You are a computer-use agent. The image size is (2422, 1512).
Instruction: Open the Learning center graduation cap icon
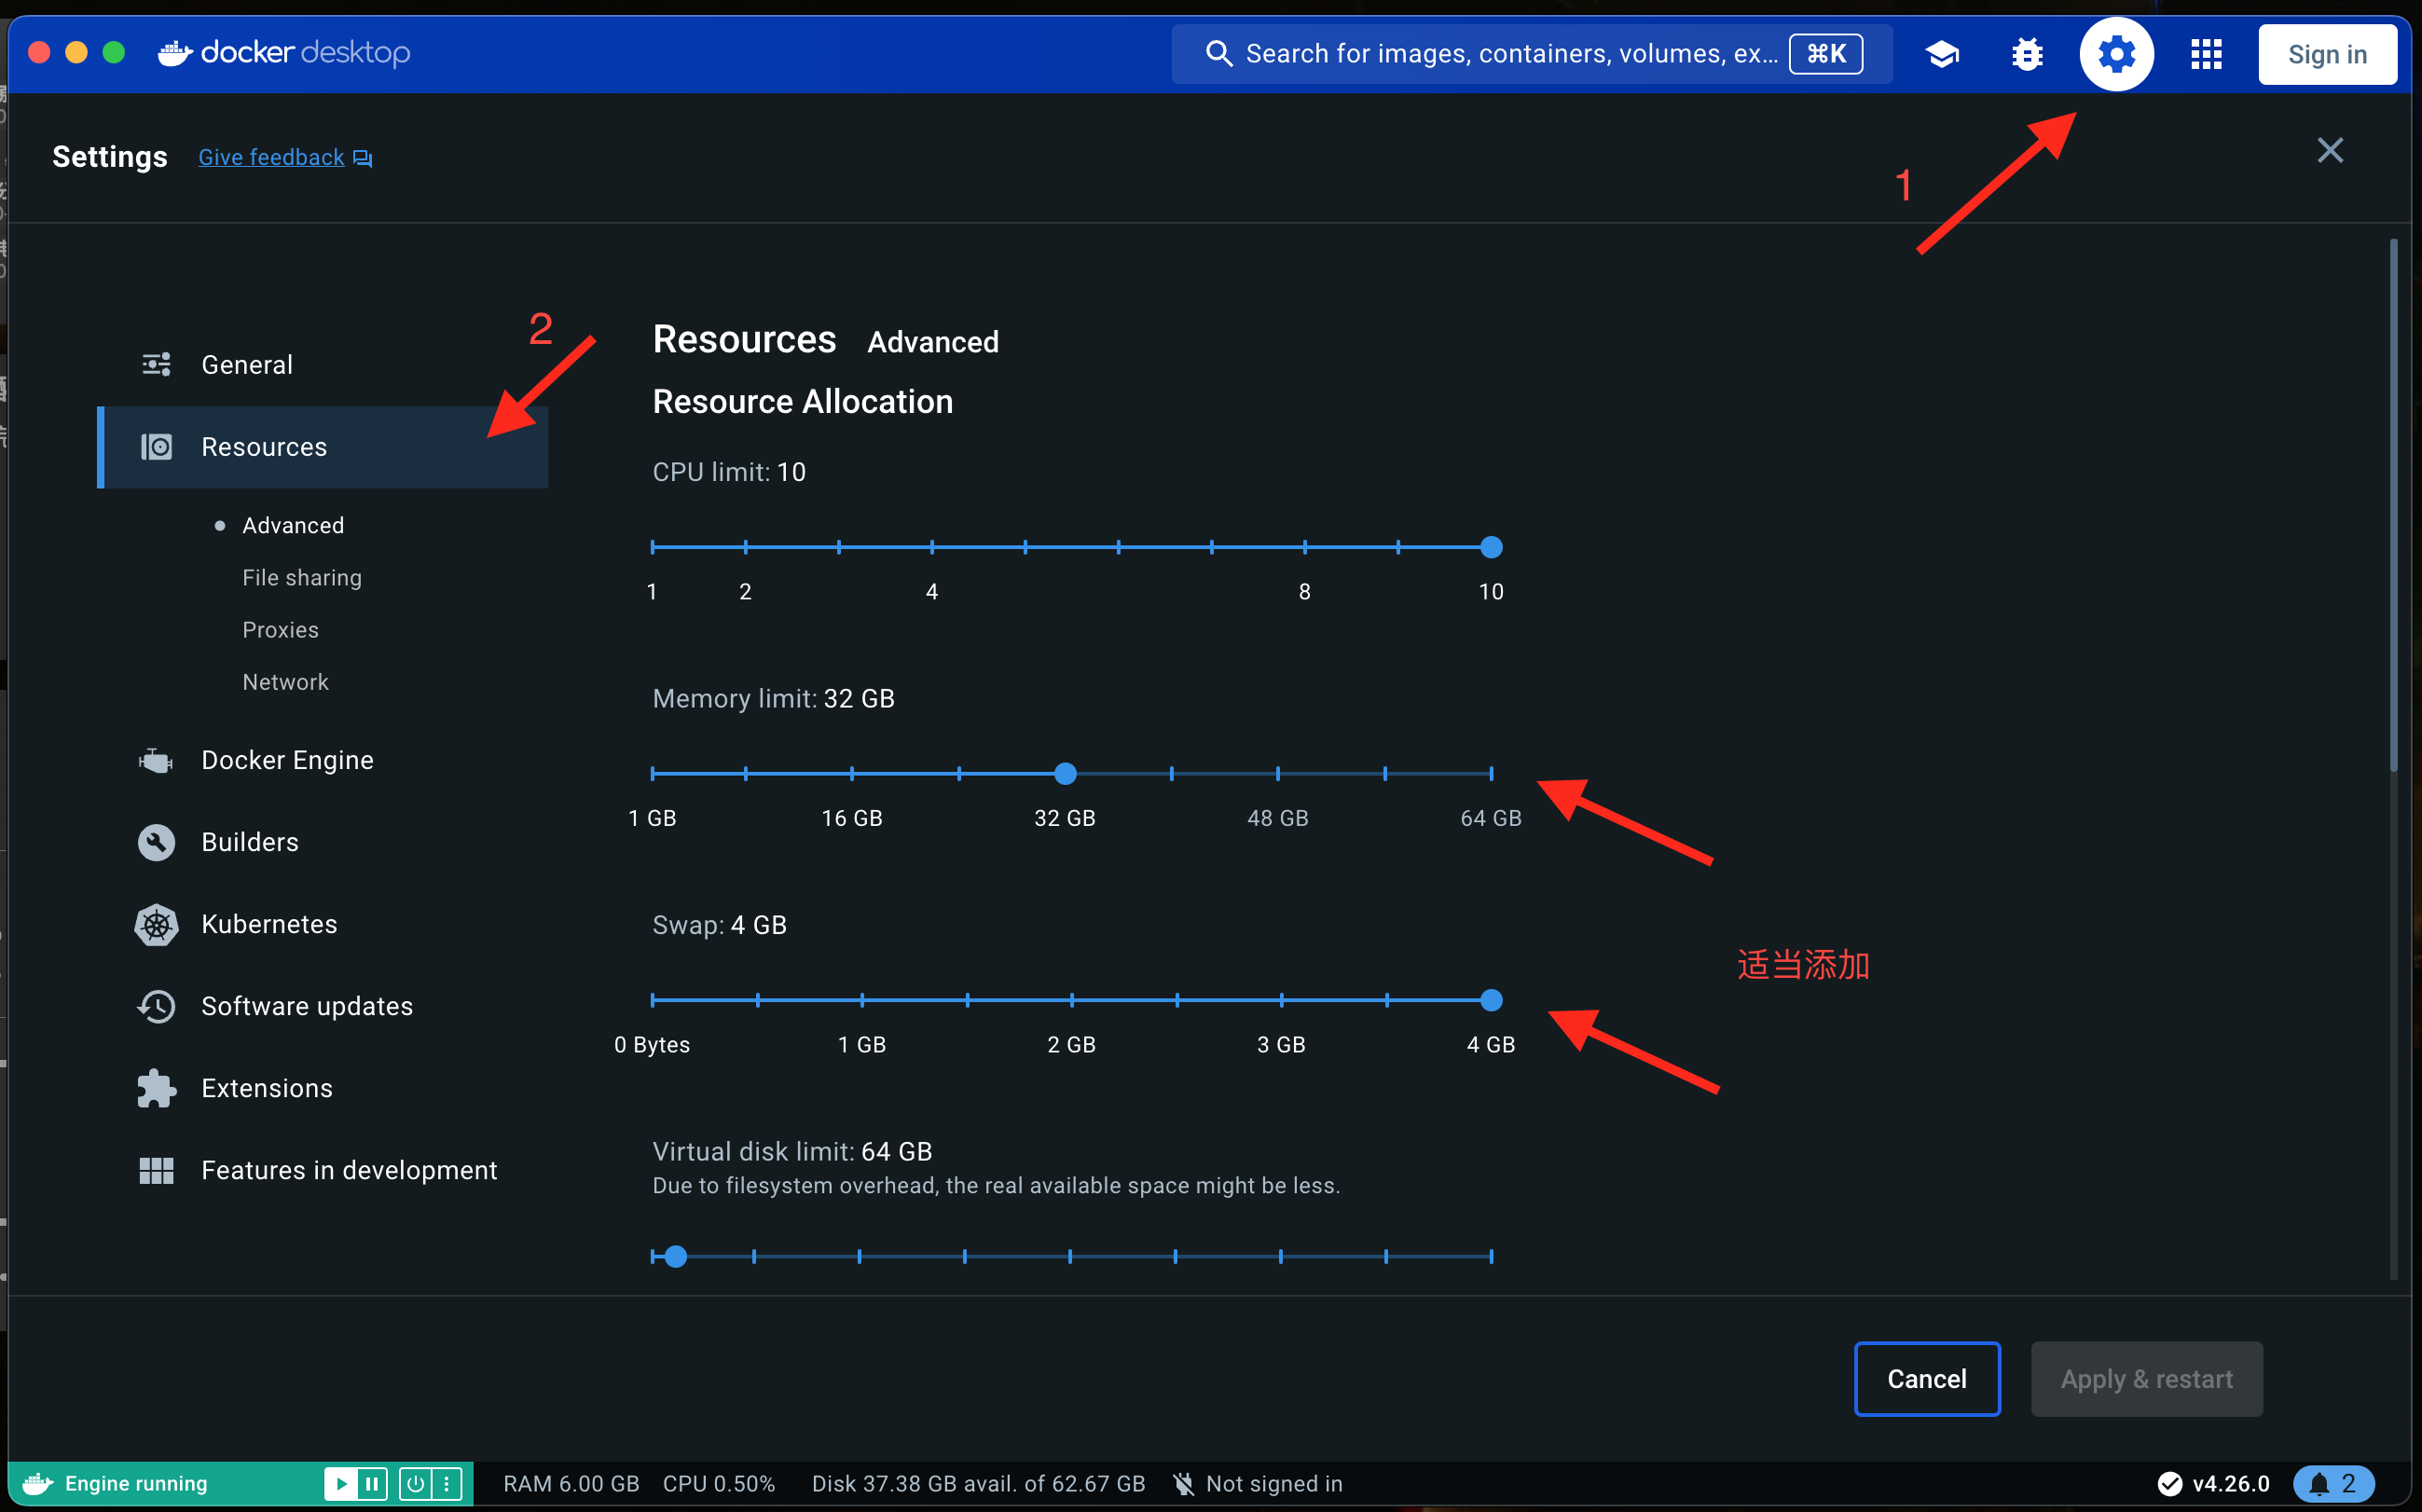pyautogui.click(x=1941, y=54)
